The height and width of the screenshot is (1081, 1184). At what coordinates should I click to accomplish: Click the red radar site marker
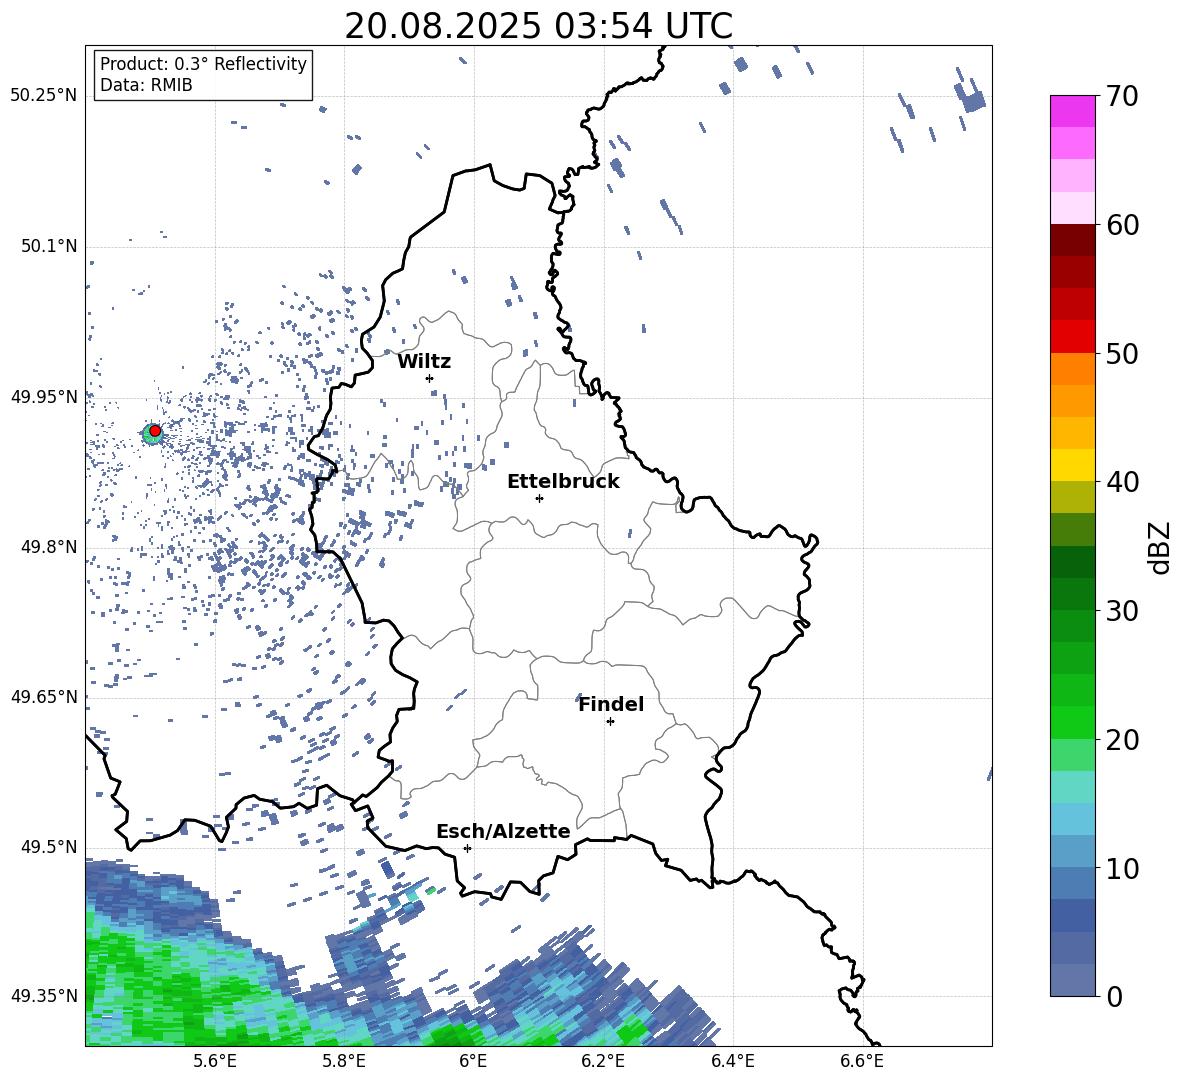[155, 431]
